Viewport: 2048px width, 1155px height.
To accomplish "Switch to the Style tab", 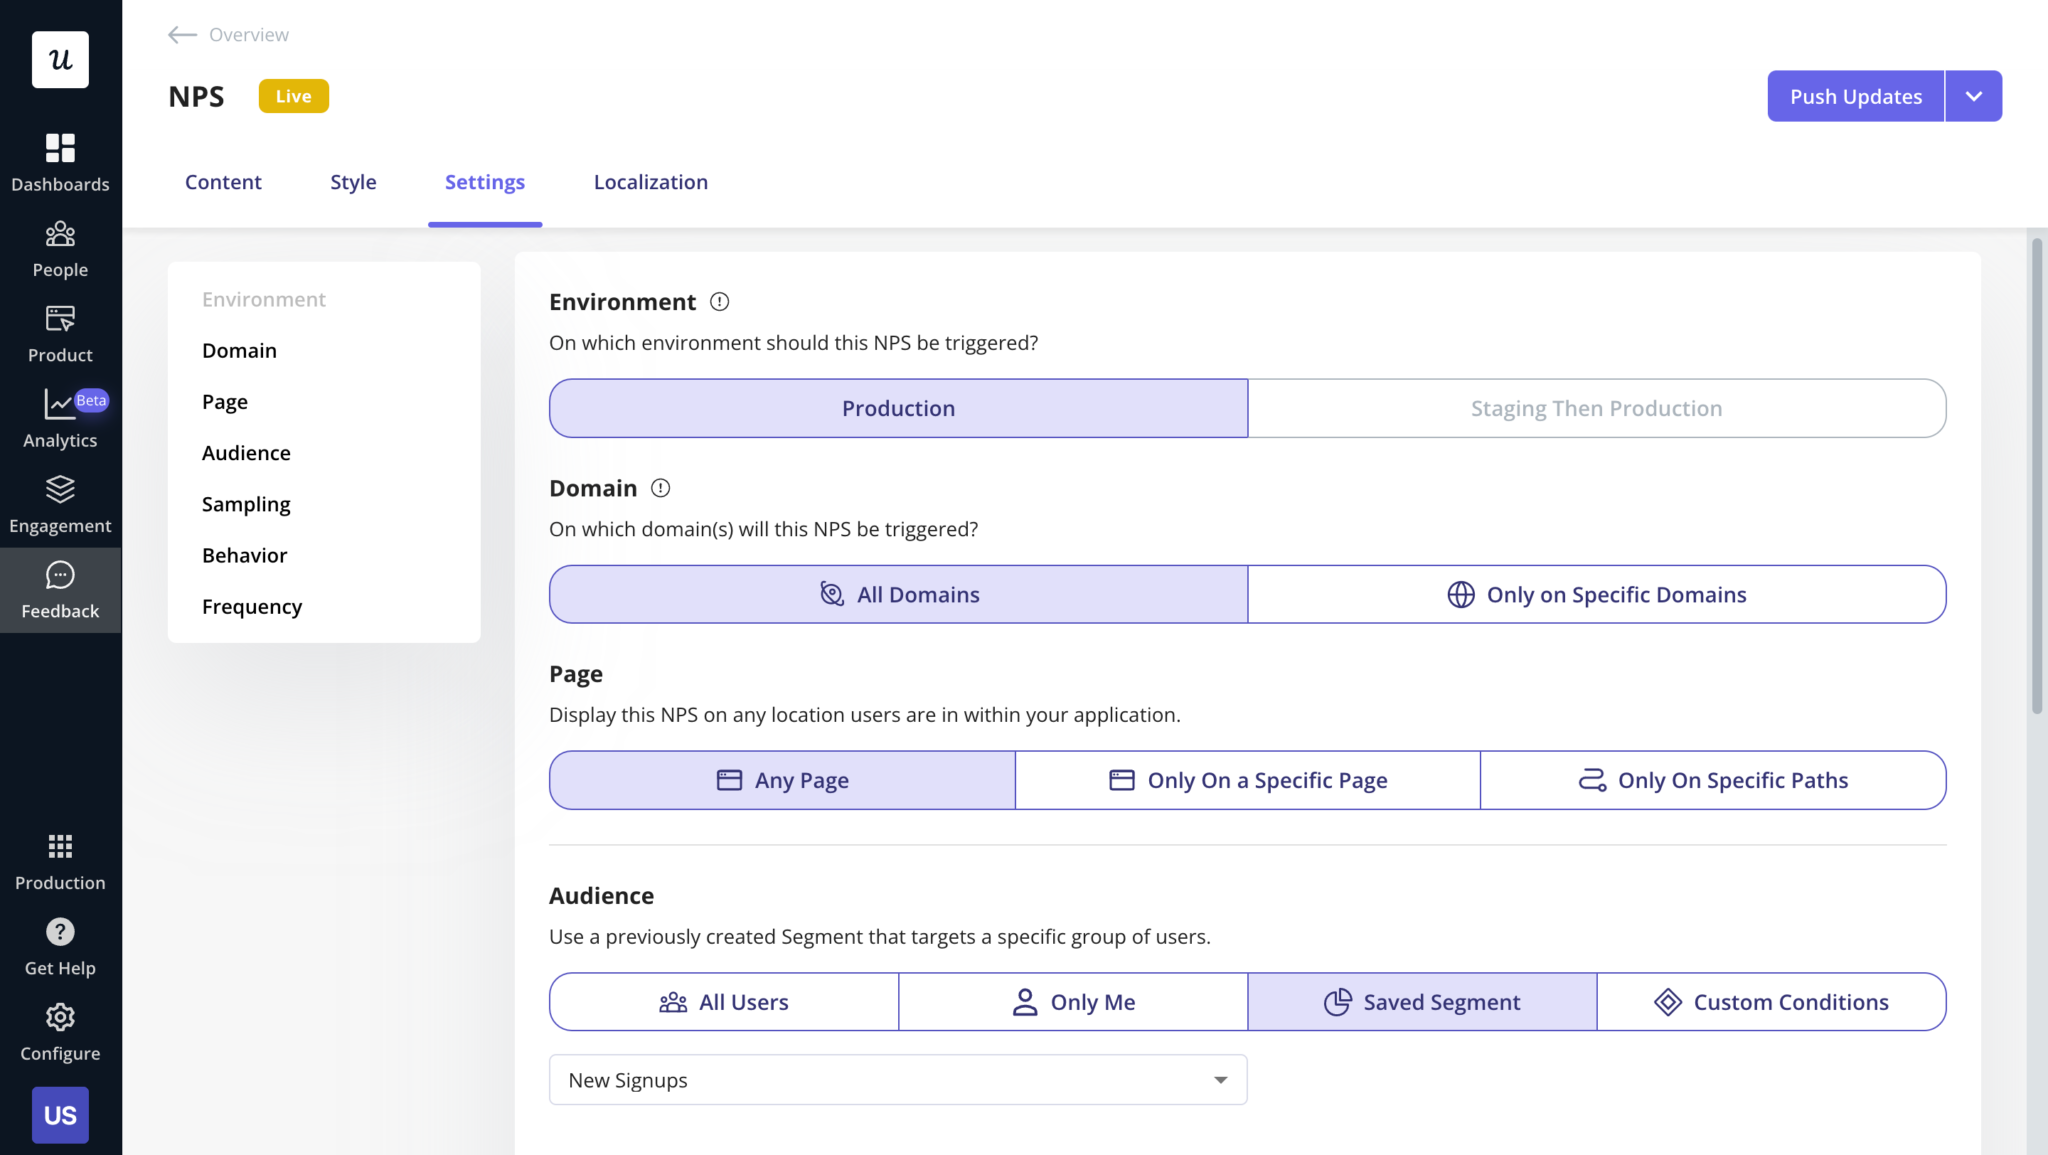I will [x=353, y=181].
